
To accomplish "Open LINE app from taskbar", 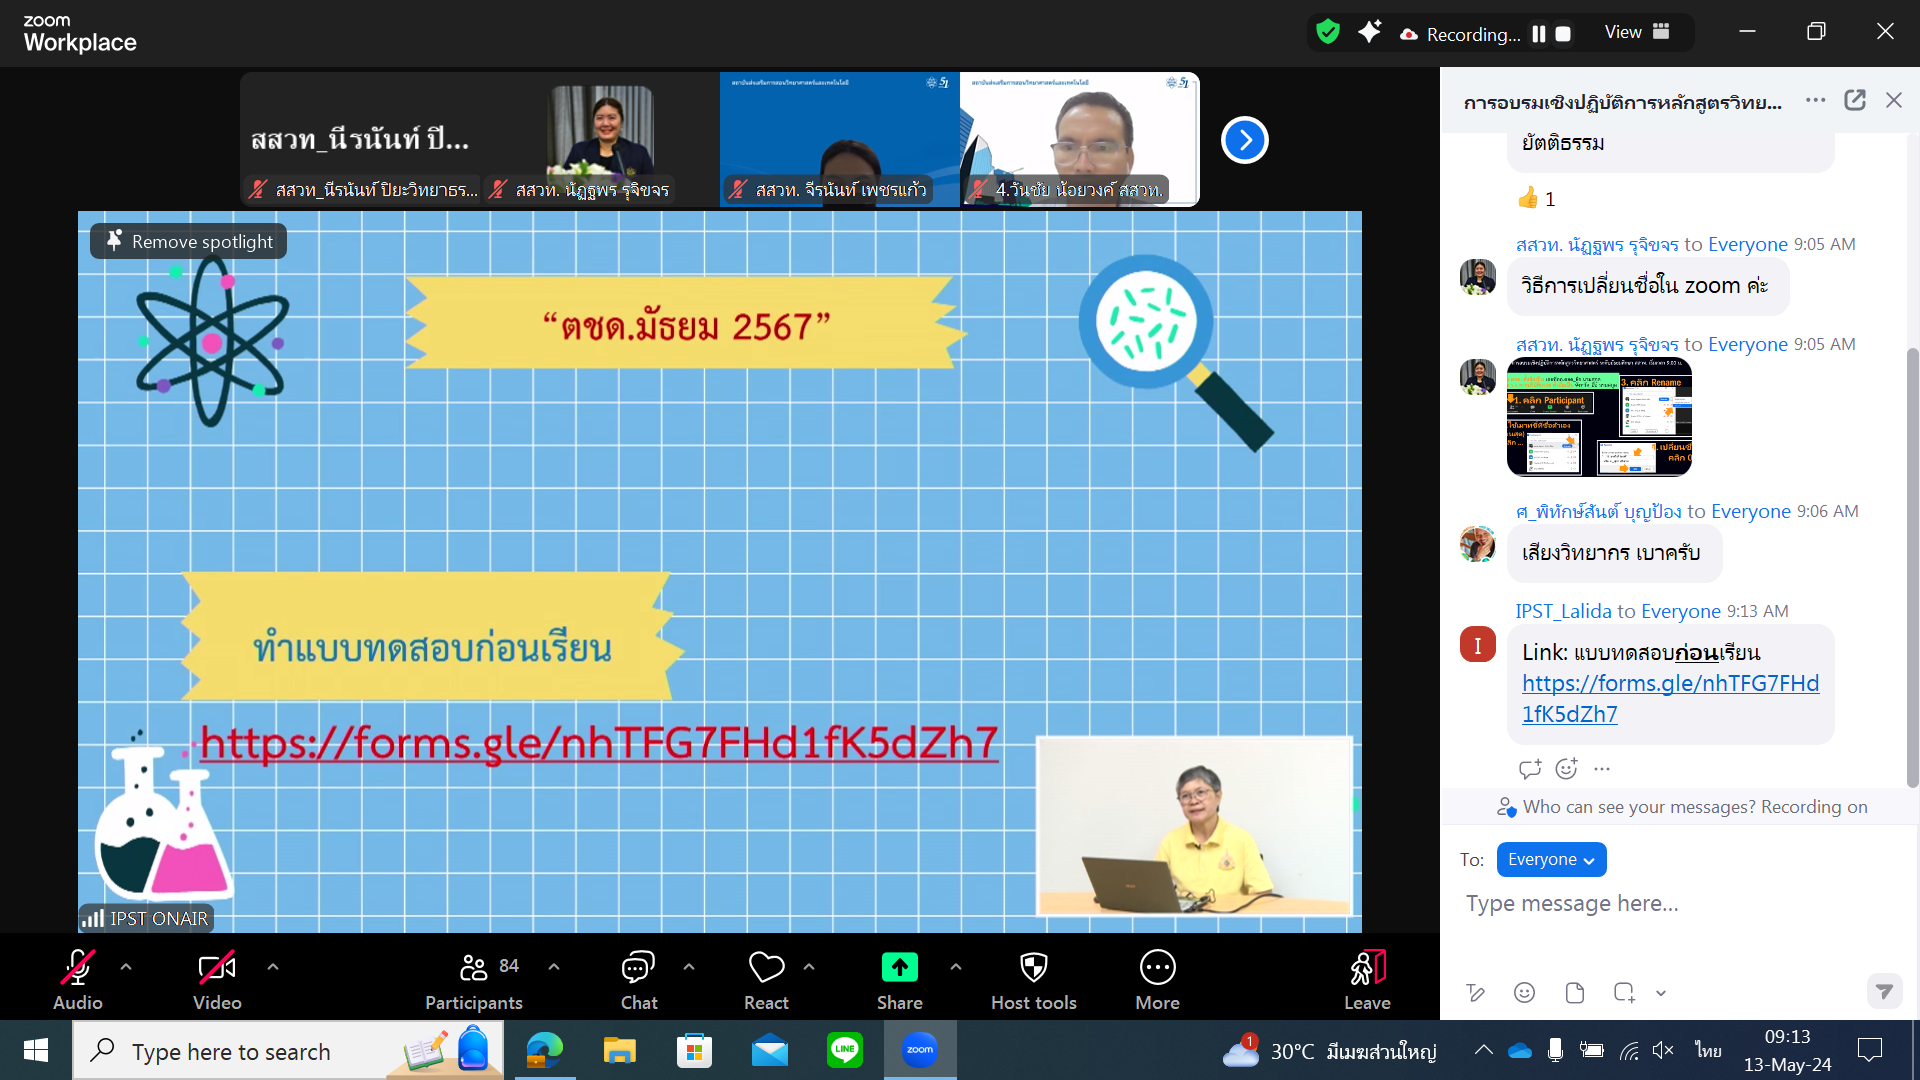I will pyautogui.click(x=845, y=1050).
